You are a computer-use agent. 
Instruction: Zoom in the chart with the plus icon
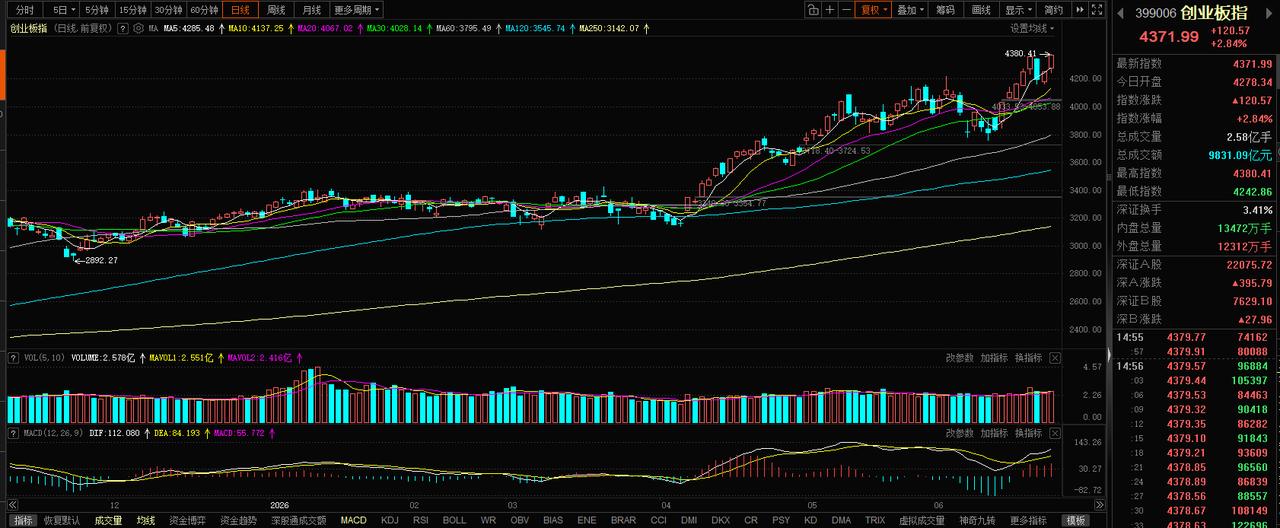[x=830, y=9]
